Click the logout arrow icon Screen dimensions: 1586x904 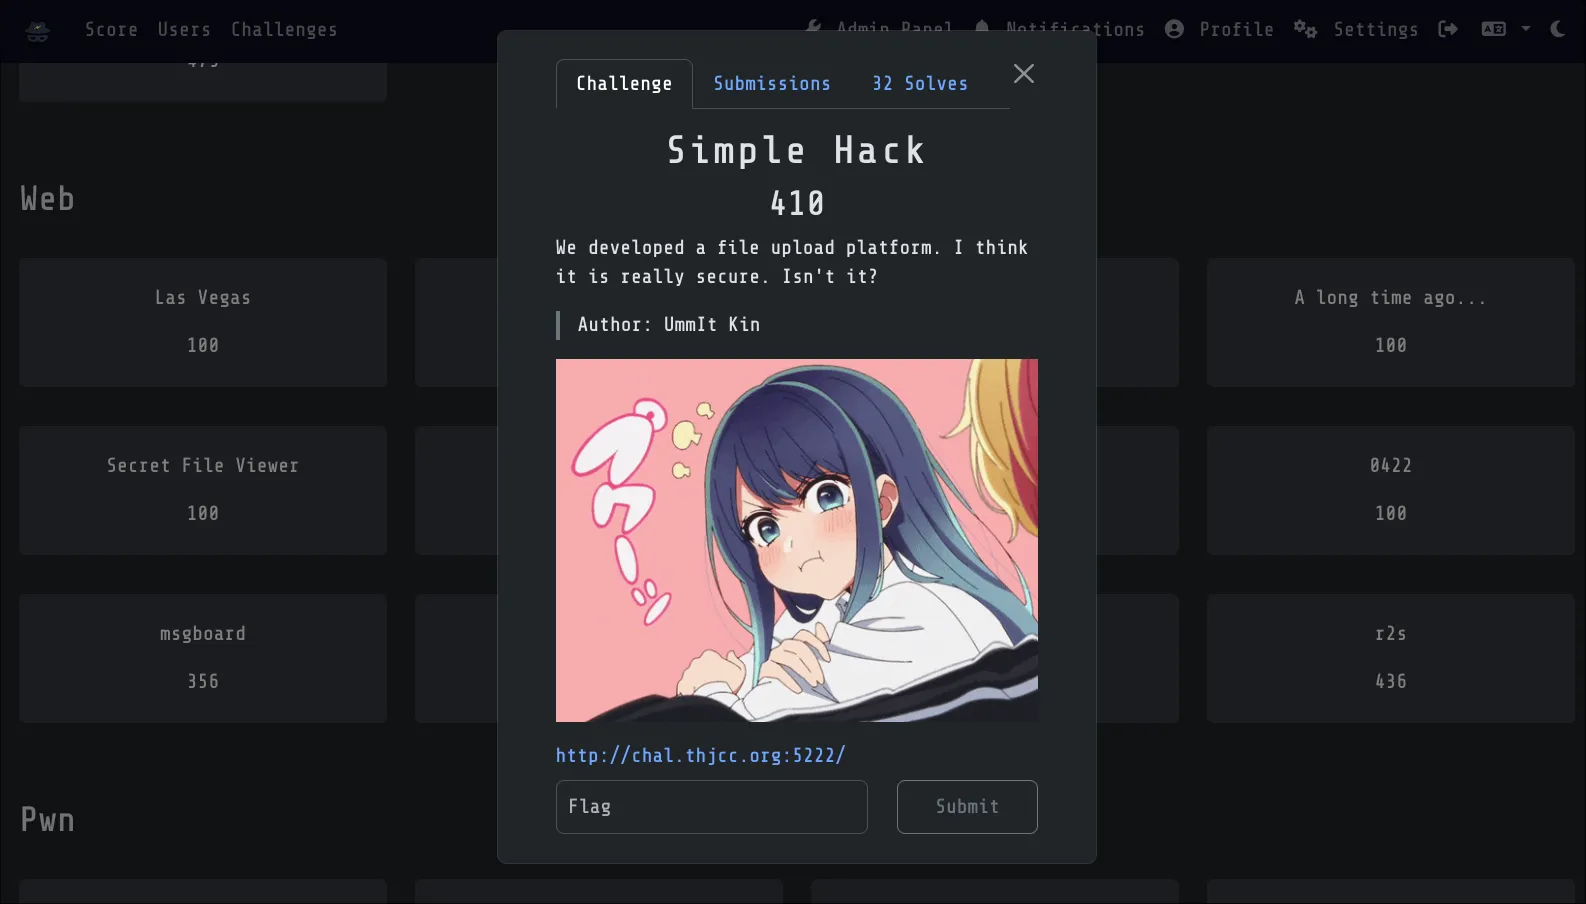tap(1448, 29)
